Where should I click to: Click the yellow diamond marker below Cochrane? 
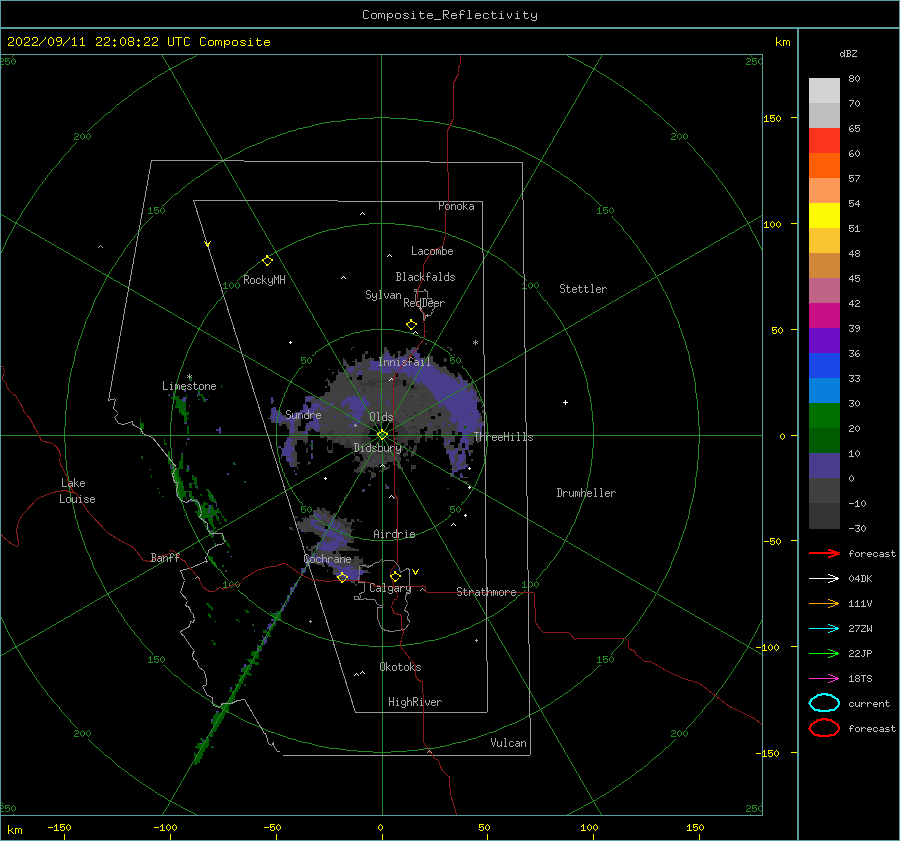click(x=342, y=577)
